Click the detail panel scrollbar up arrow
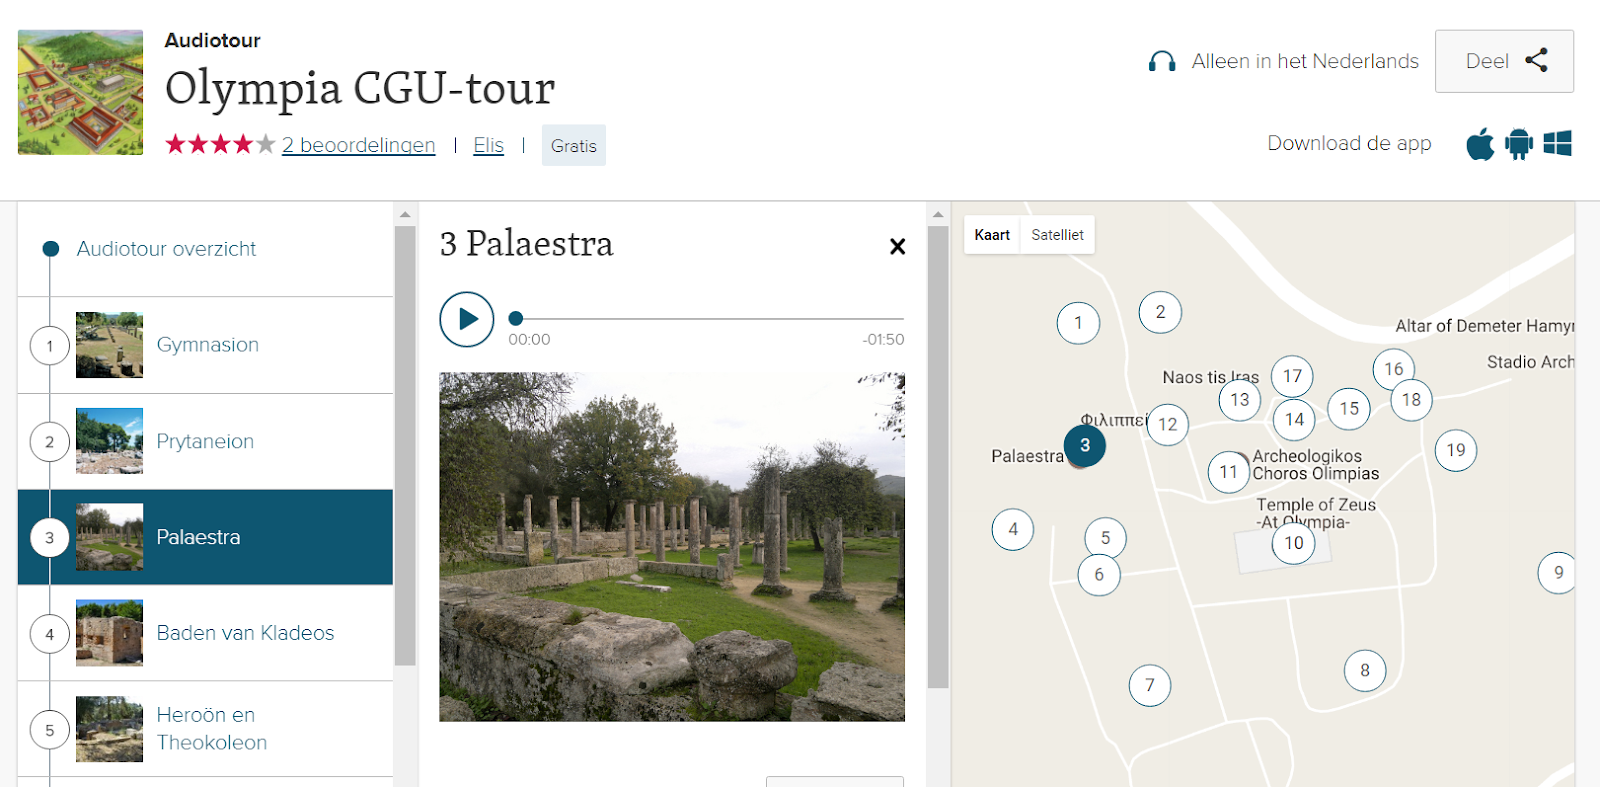This screenshot has height=787, width=1600. 938,214
